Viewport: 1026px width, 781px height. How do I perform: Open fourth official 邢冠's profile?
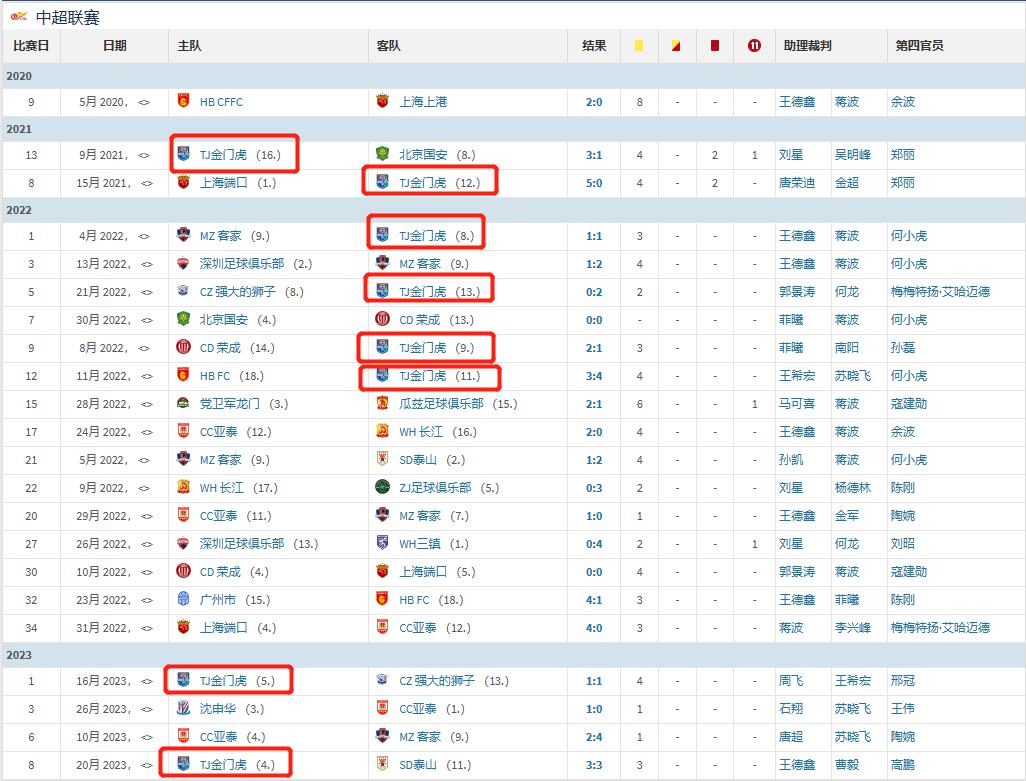(902, 681)
